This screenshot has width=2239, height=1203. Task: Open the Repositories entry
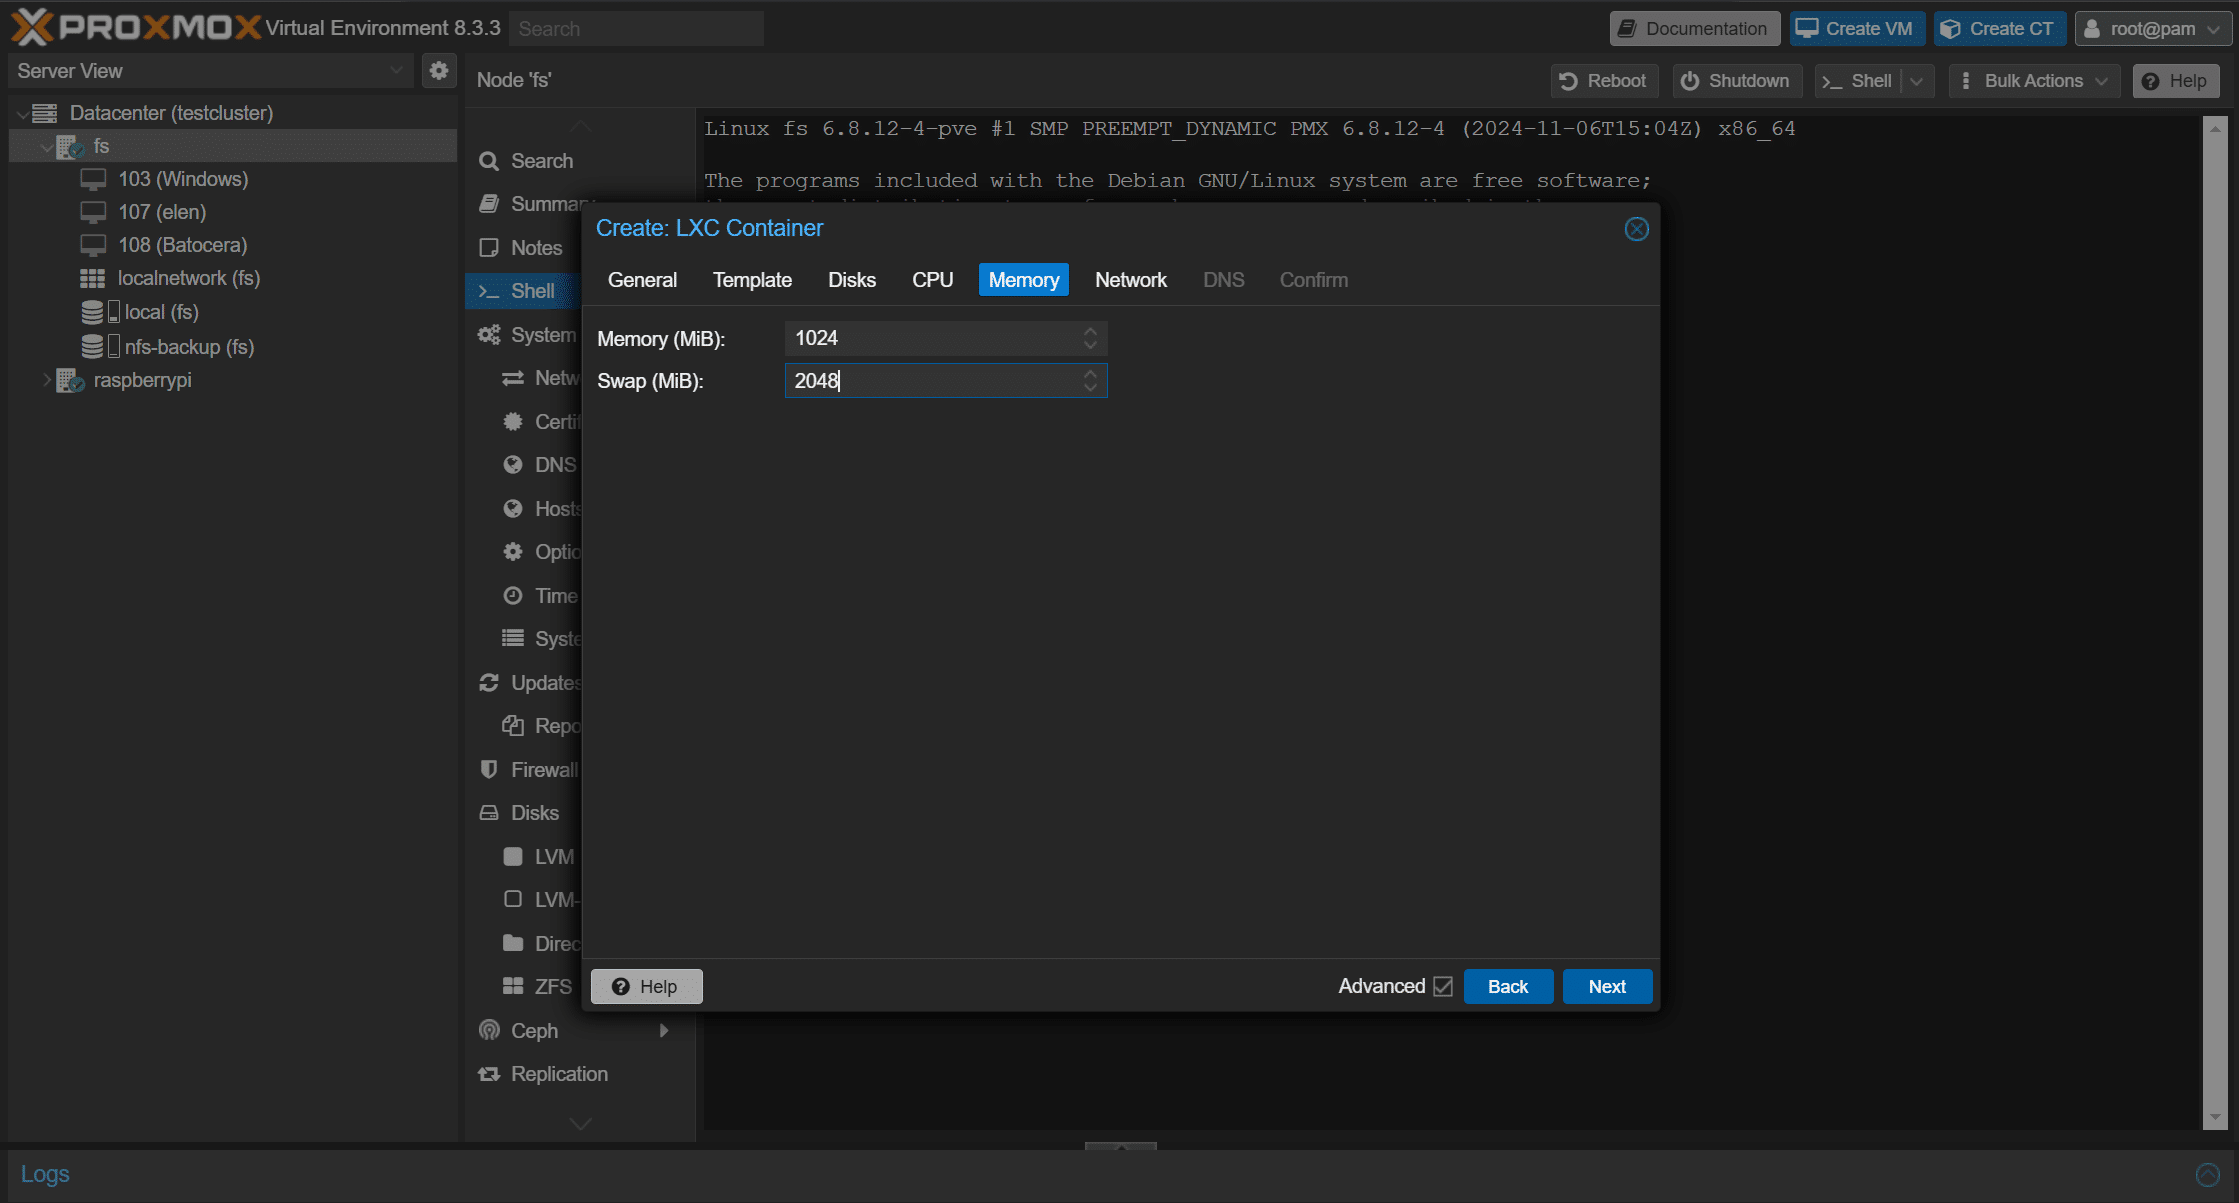pos(541,726)
